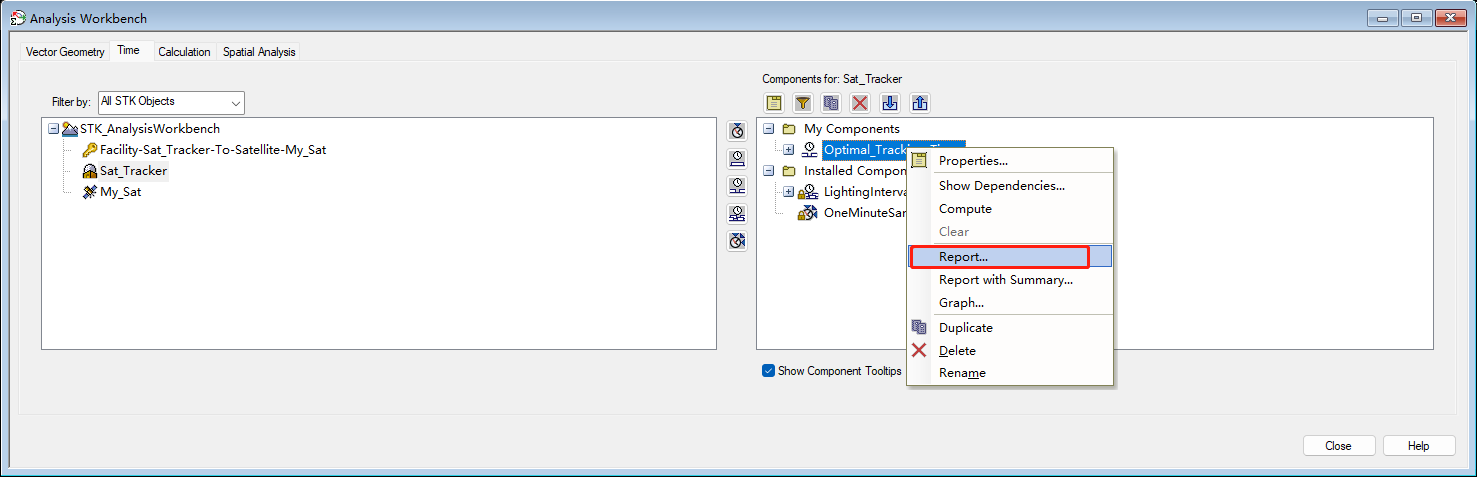Click the blue up-arrow export icon
Image resolution: width=1477 pixels, height=477 pixels.
920,103
